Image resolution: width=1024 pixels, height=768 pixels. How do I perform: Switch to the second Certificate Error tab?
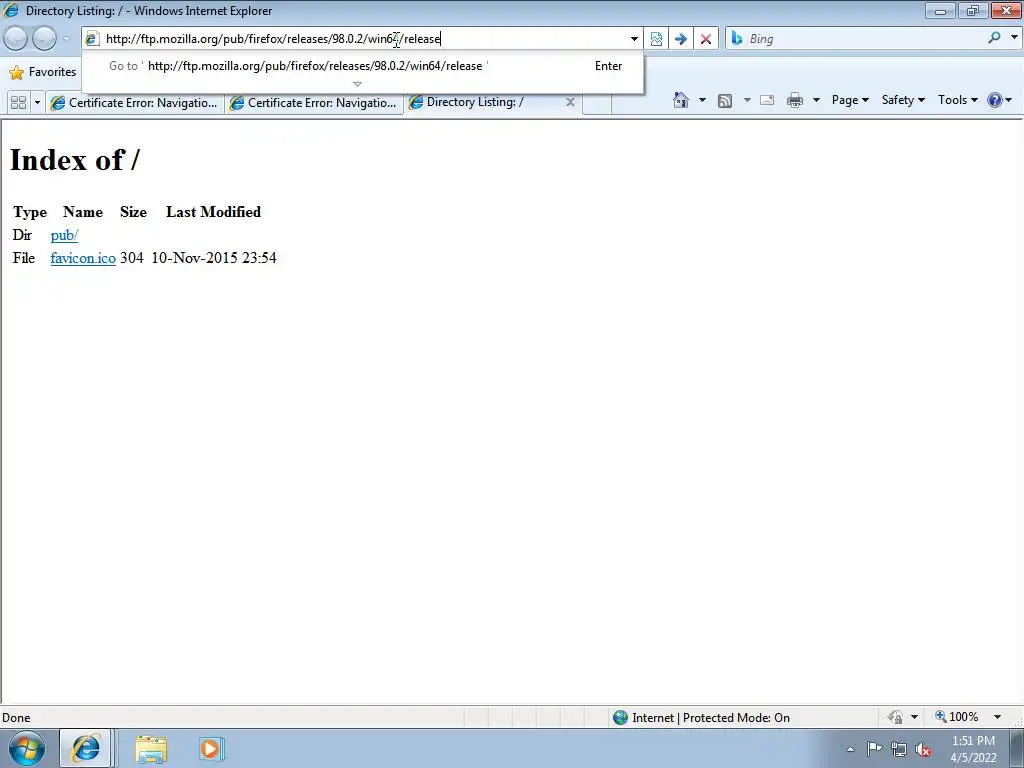point(314,103)
